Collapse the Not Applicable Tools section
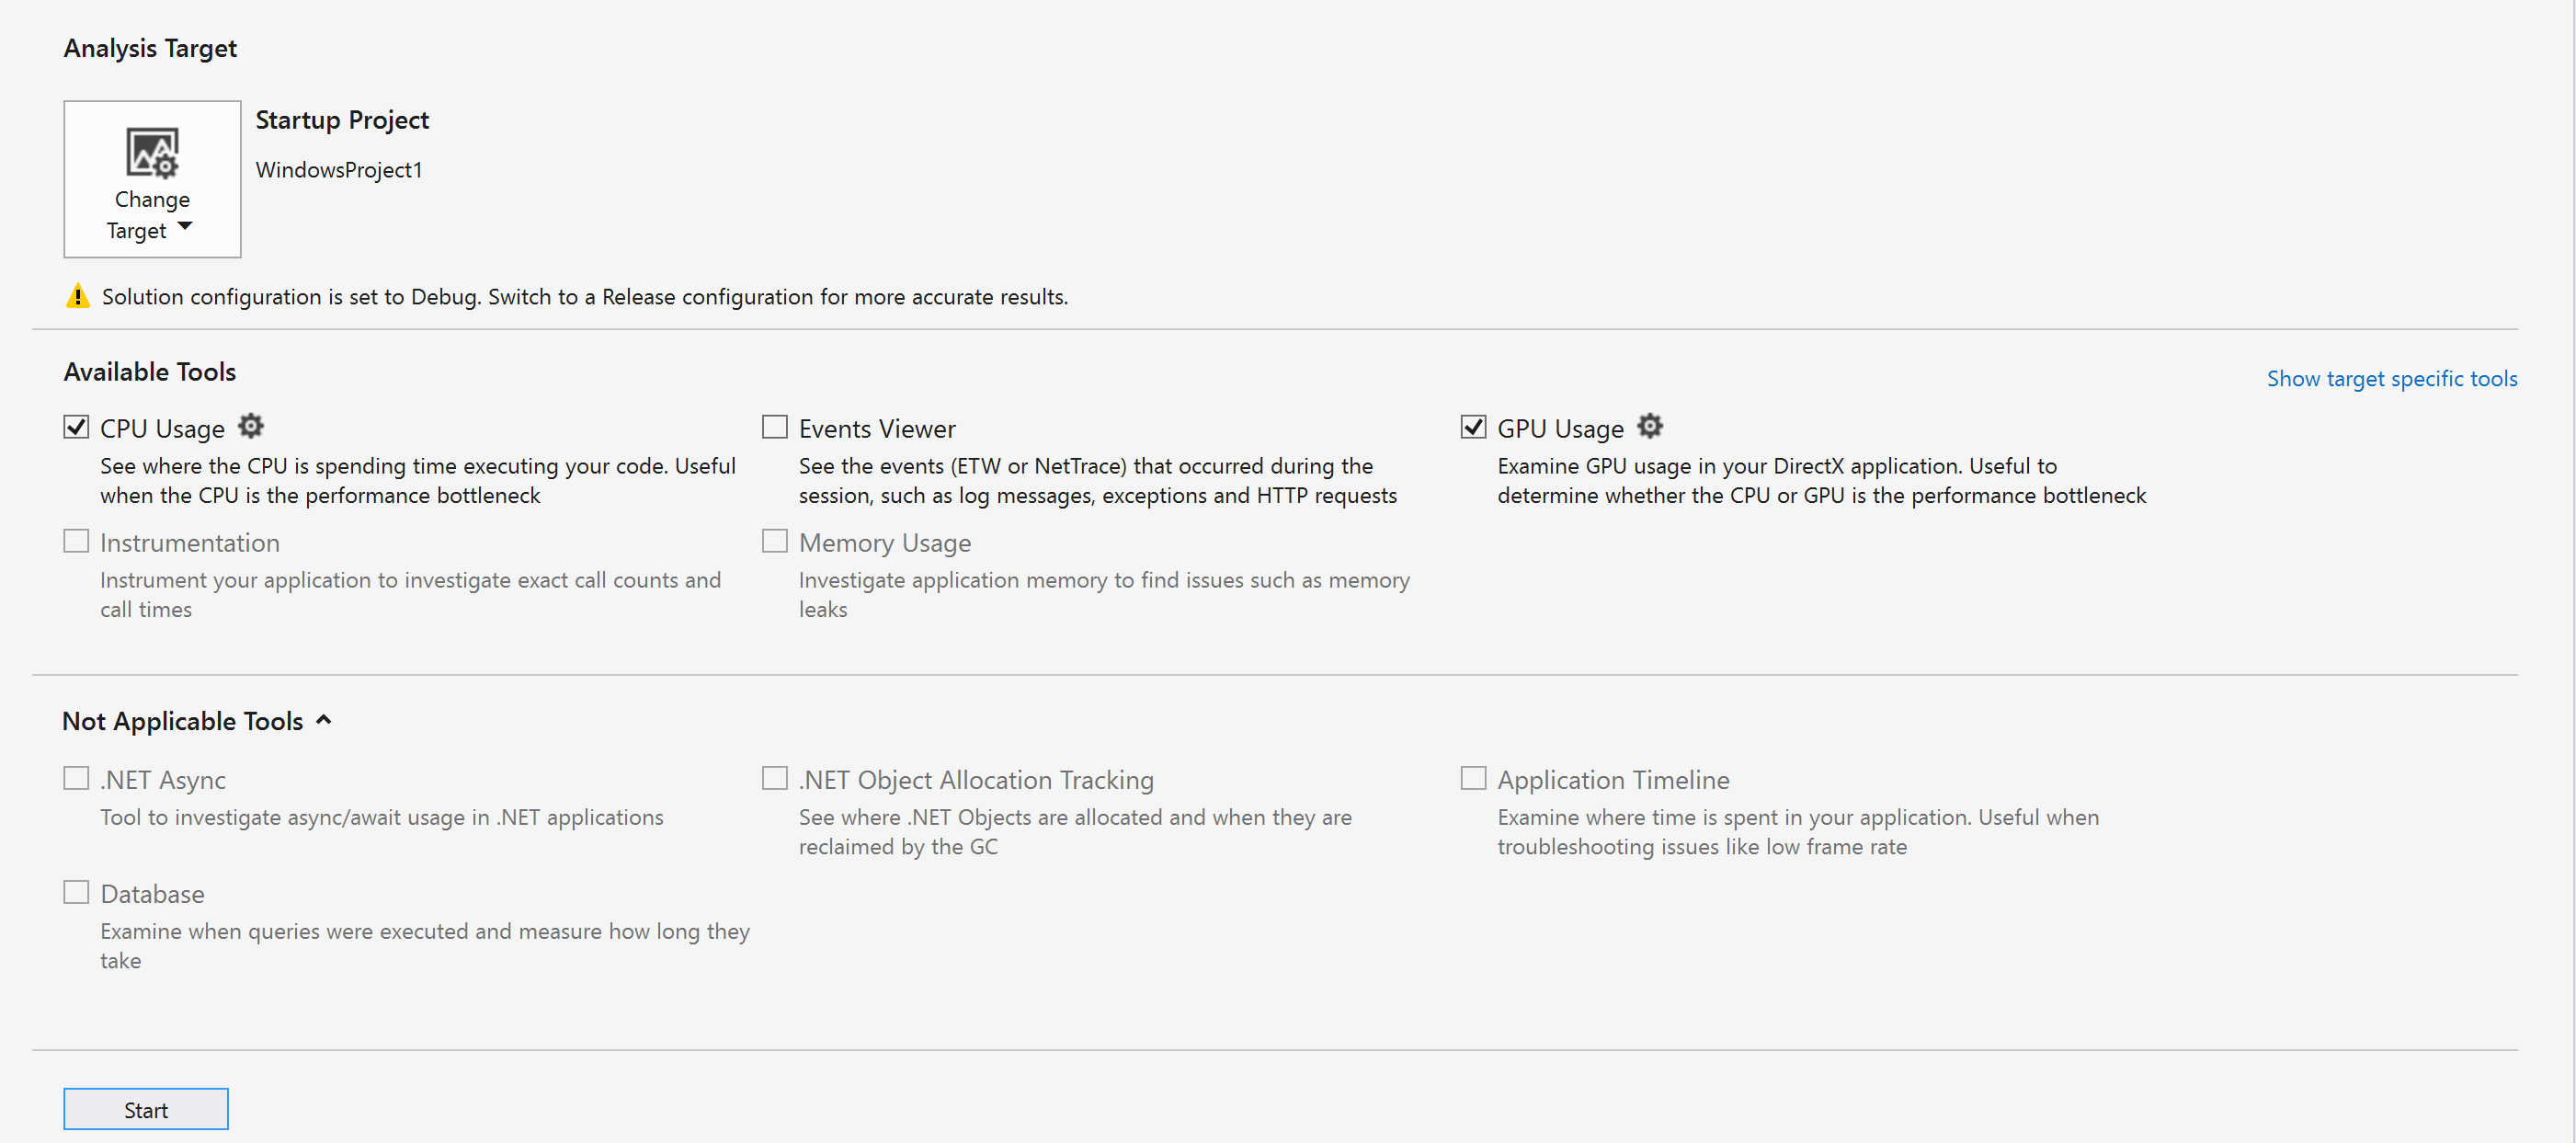This screenshot has height=1143, width=2576. tap(323, 720)
